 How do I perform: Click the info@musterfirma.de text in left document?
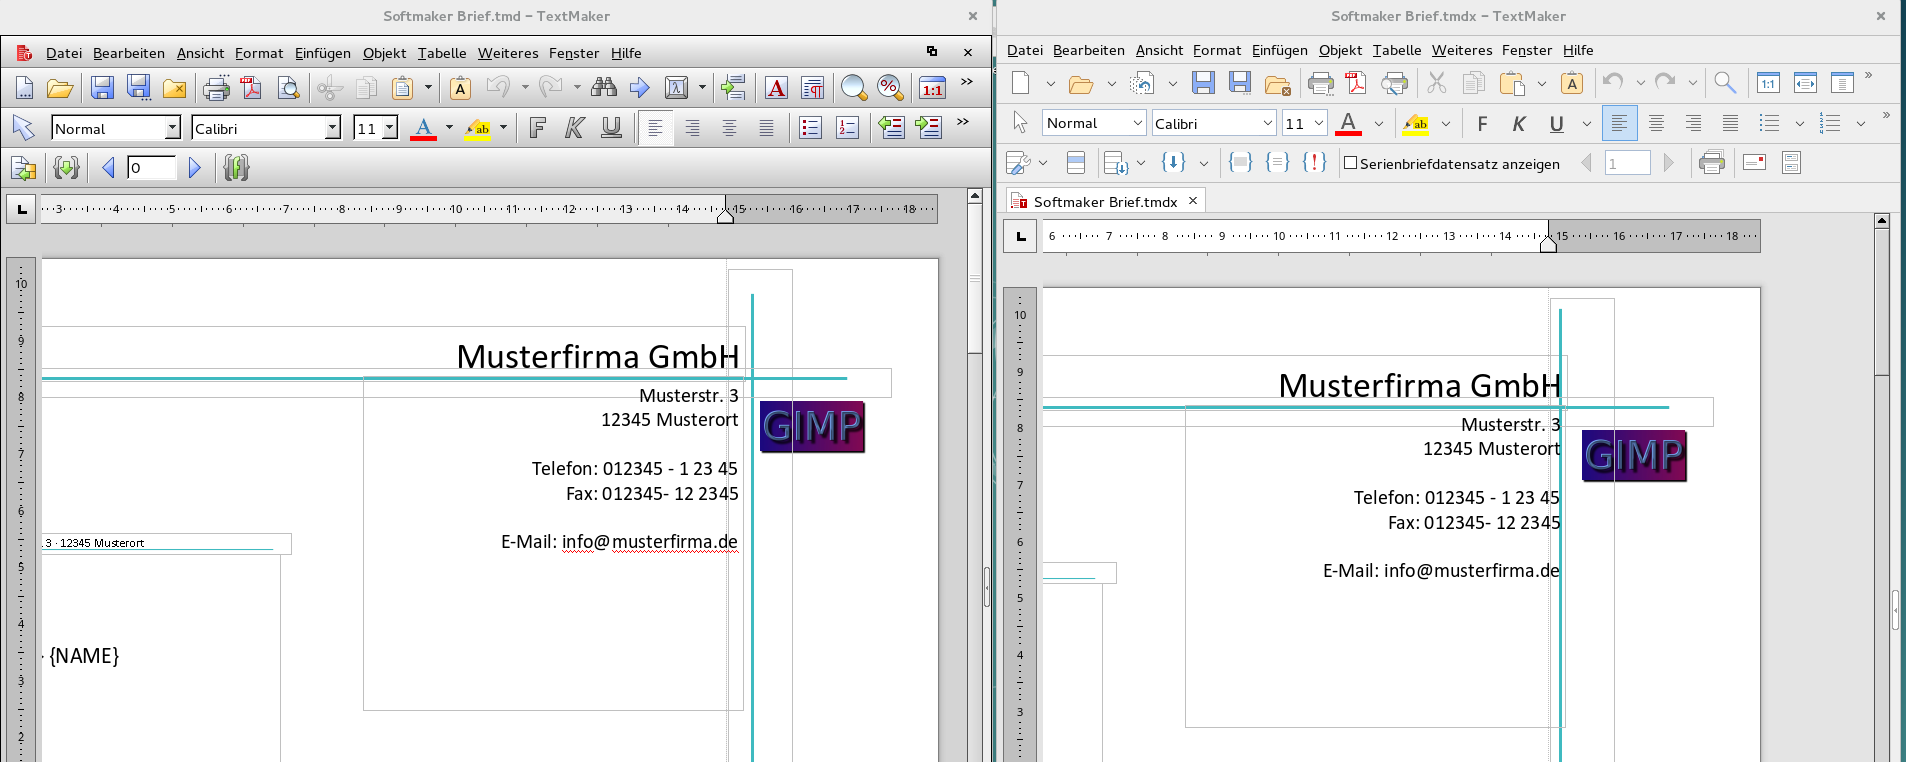(650, 542)
